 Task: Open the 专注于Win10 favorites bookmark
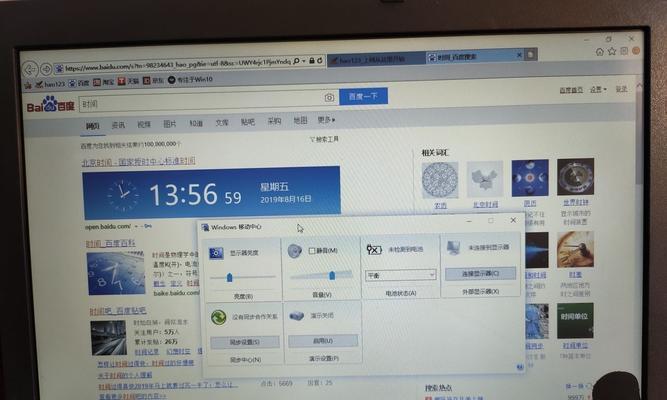[190, 80]
